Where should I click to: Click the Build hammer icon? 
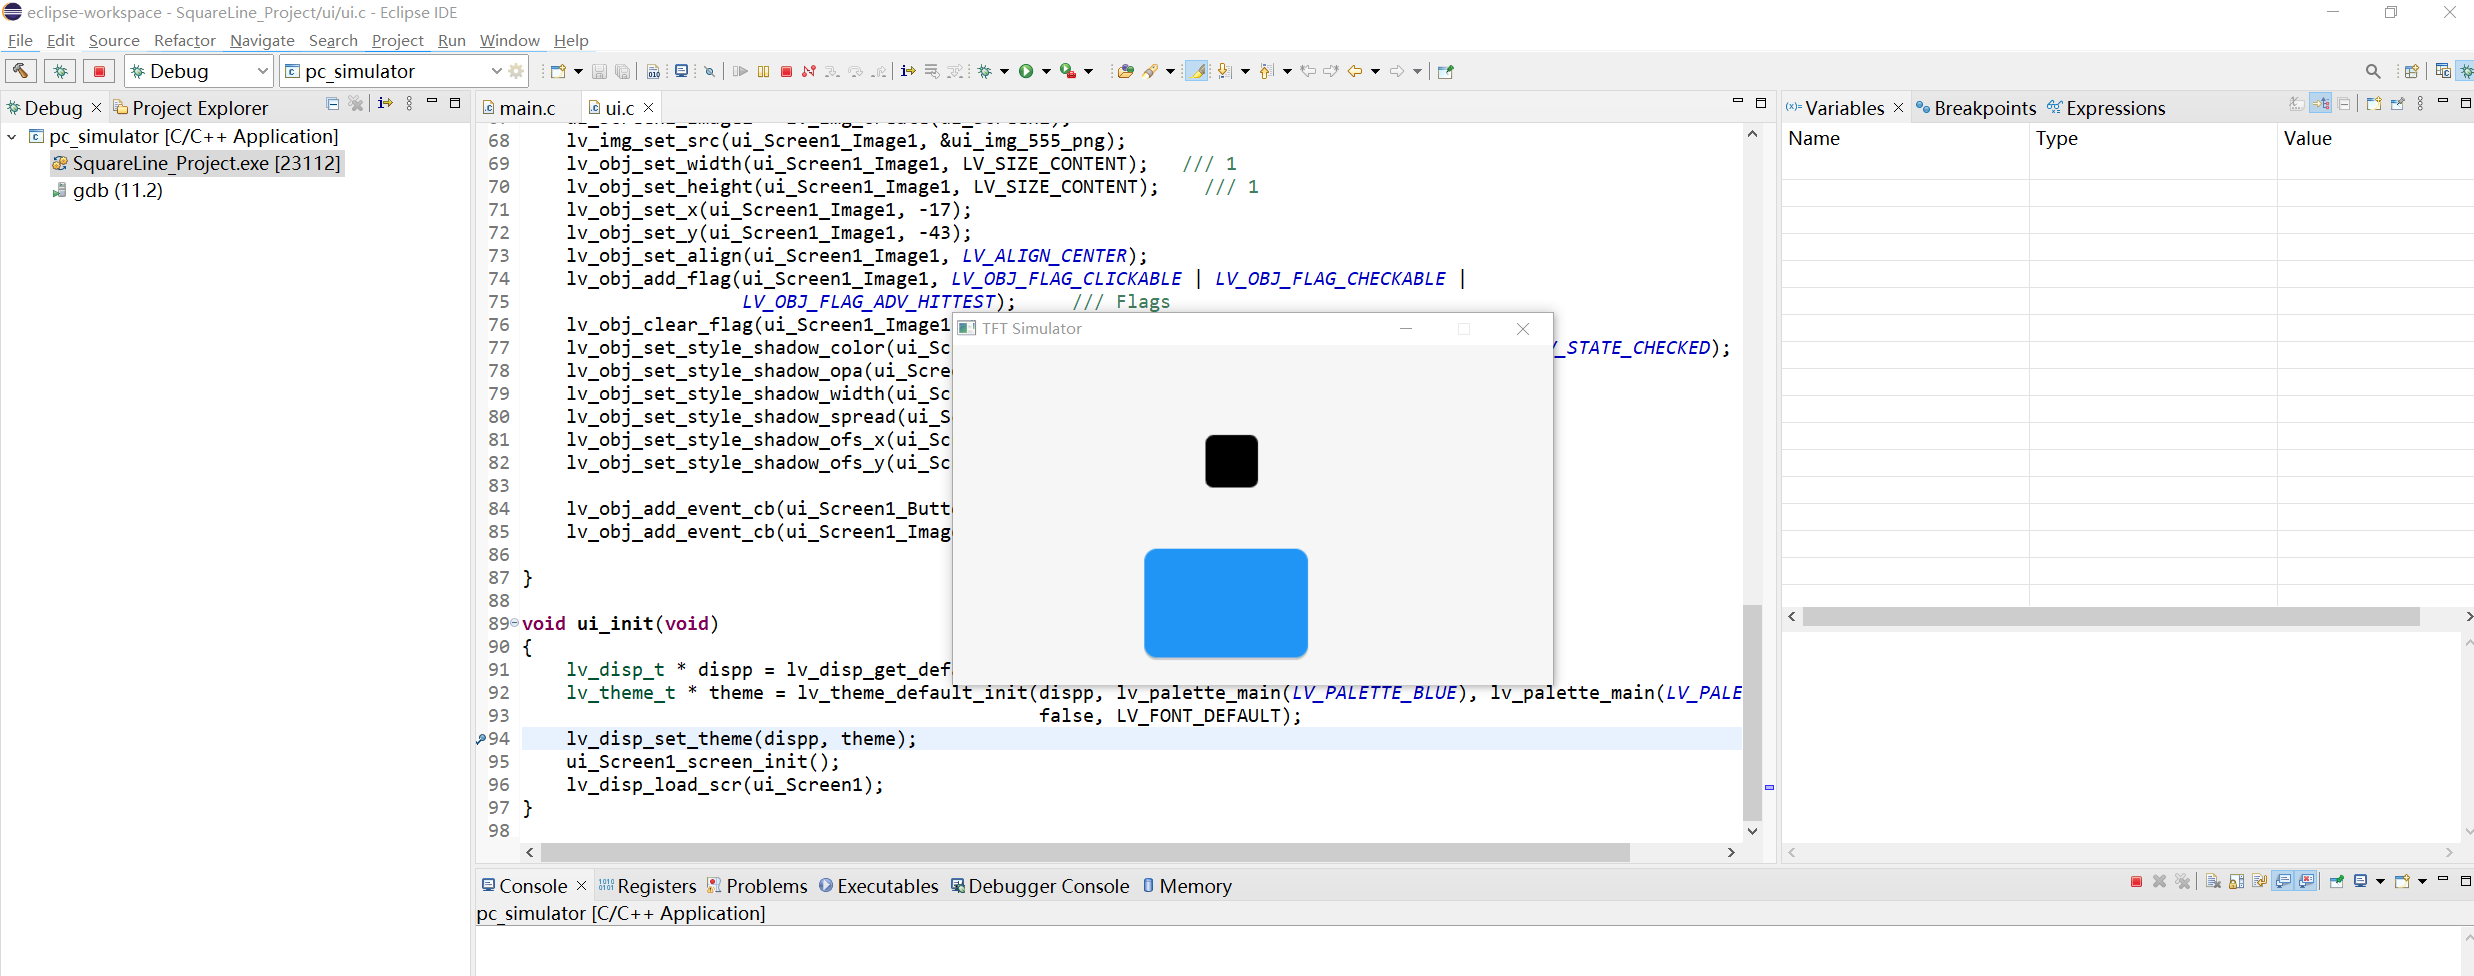(20, 71)
